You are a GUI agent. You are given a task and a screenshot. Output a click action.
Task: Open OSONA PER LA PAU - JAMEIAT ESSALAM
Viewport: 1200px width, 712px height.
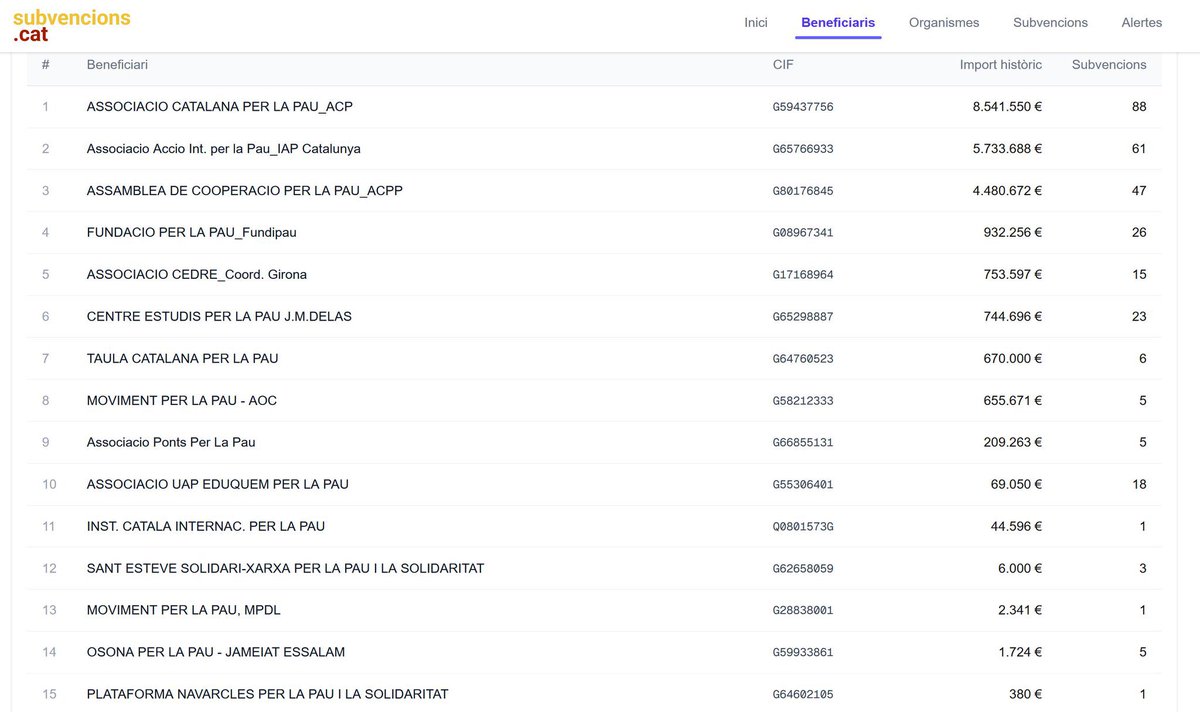(x=216, y=652)
